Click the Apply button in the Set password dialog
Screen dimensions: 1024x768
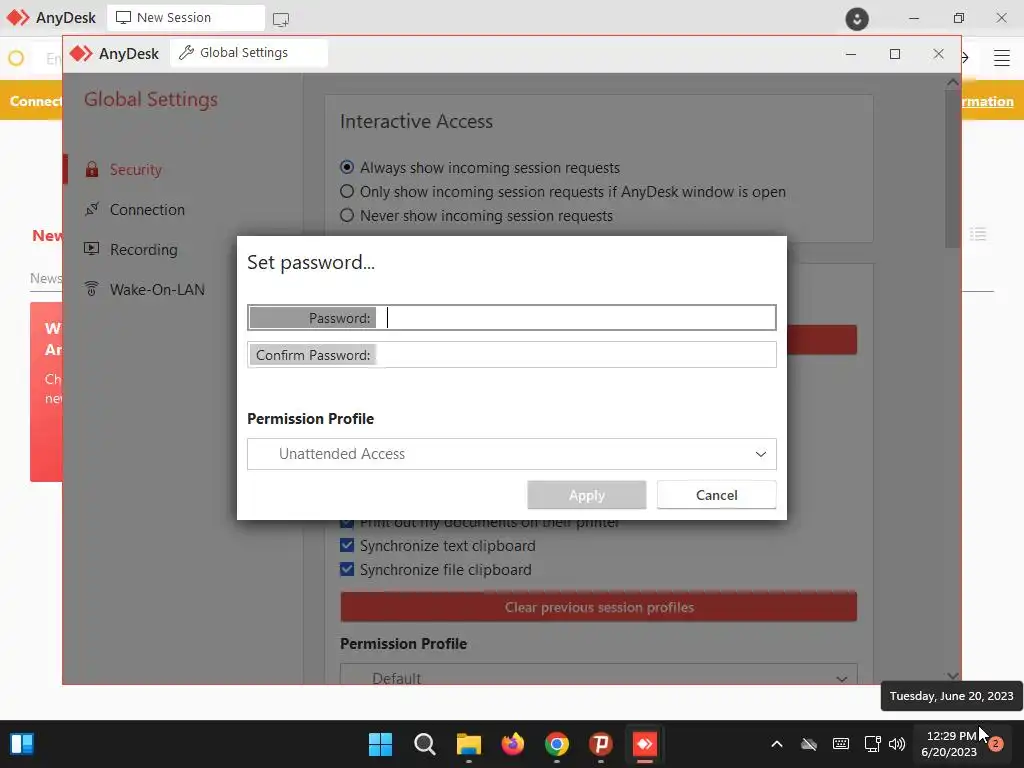coord(586,495)
